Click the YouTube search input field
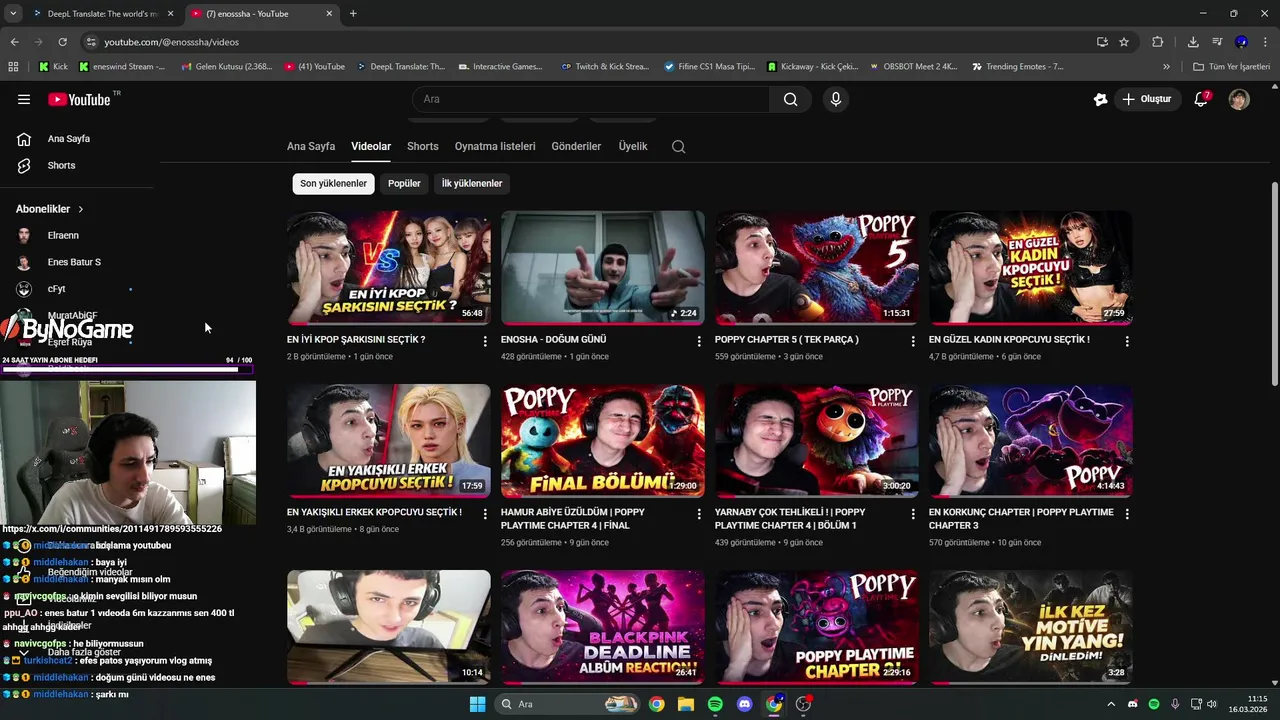The height and width of the screenshot is (720, 1280). click(591, 99)
